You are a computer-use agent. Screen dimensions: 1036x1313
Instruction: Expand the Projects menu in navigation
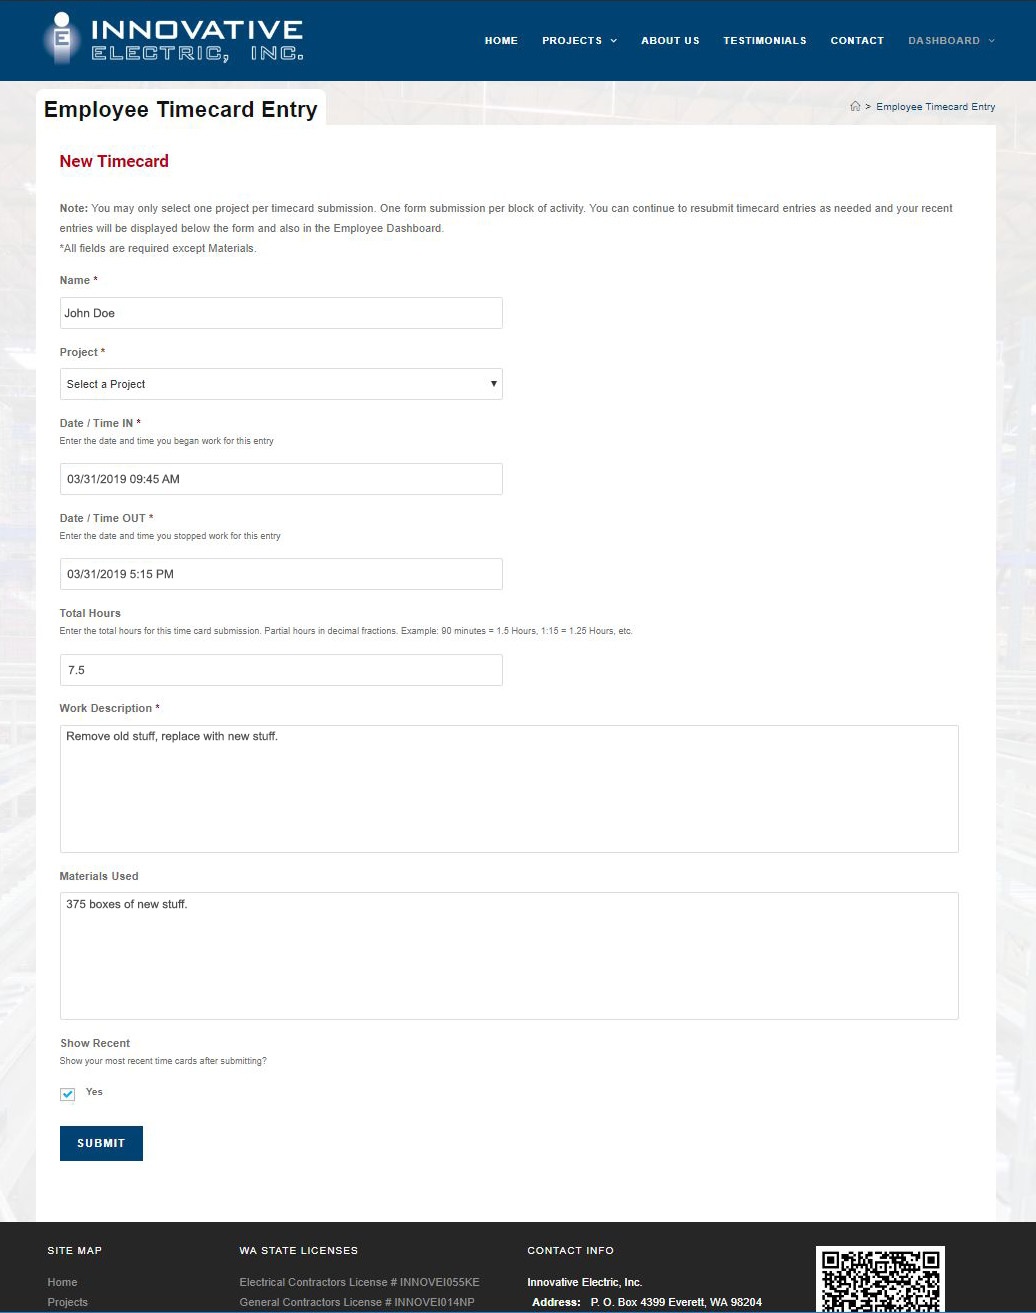[x=579, y=41]
